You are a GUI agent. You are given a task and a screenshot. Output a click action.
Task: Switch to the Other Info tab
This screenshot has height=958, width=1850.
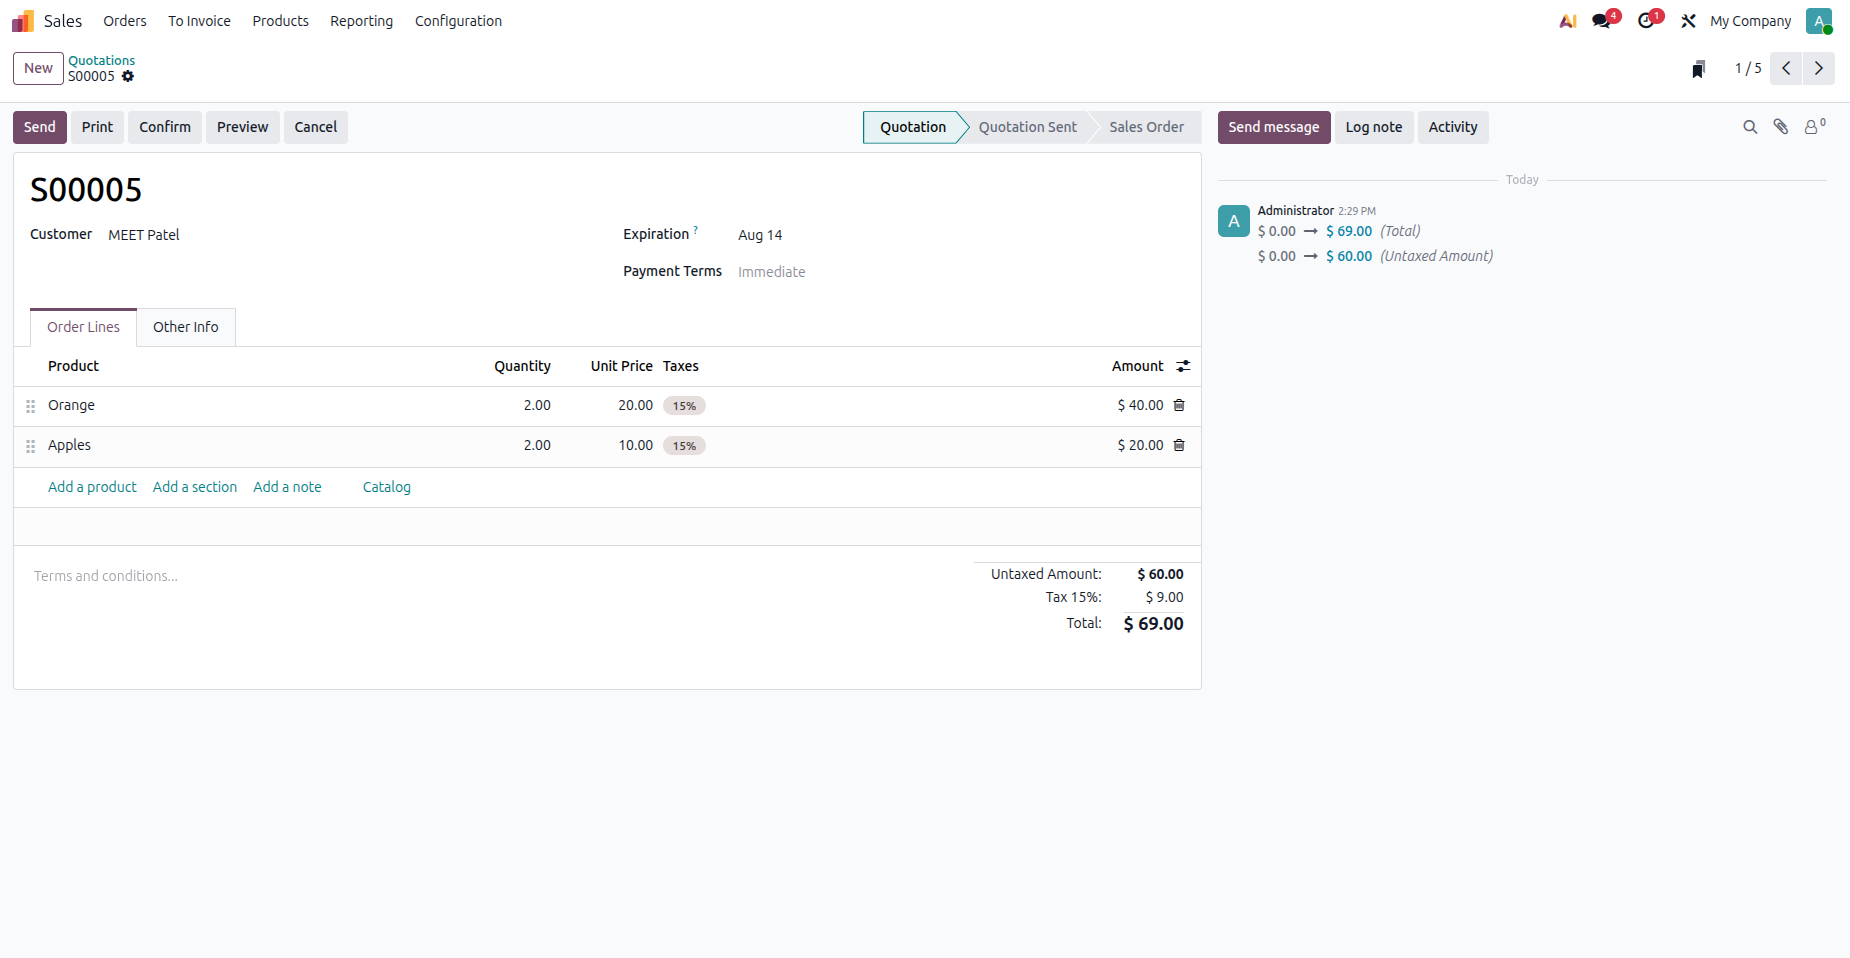pyautogui.click(x=186, y=327)
